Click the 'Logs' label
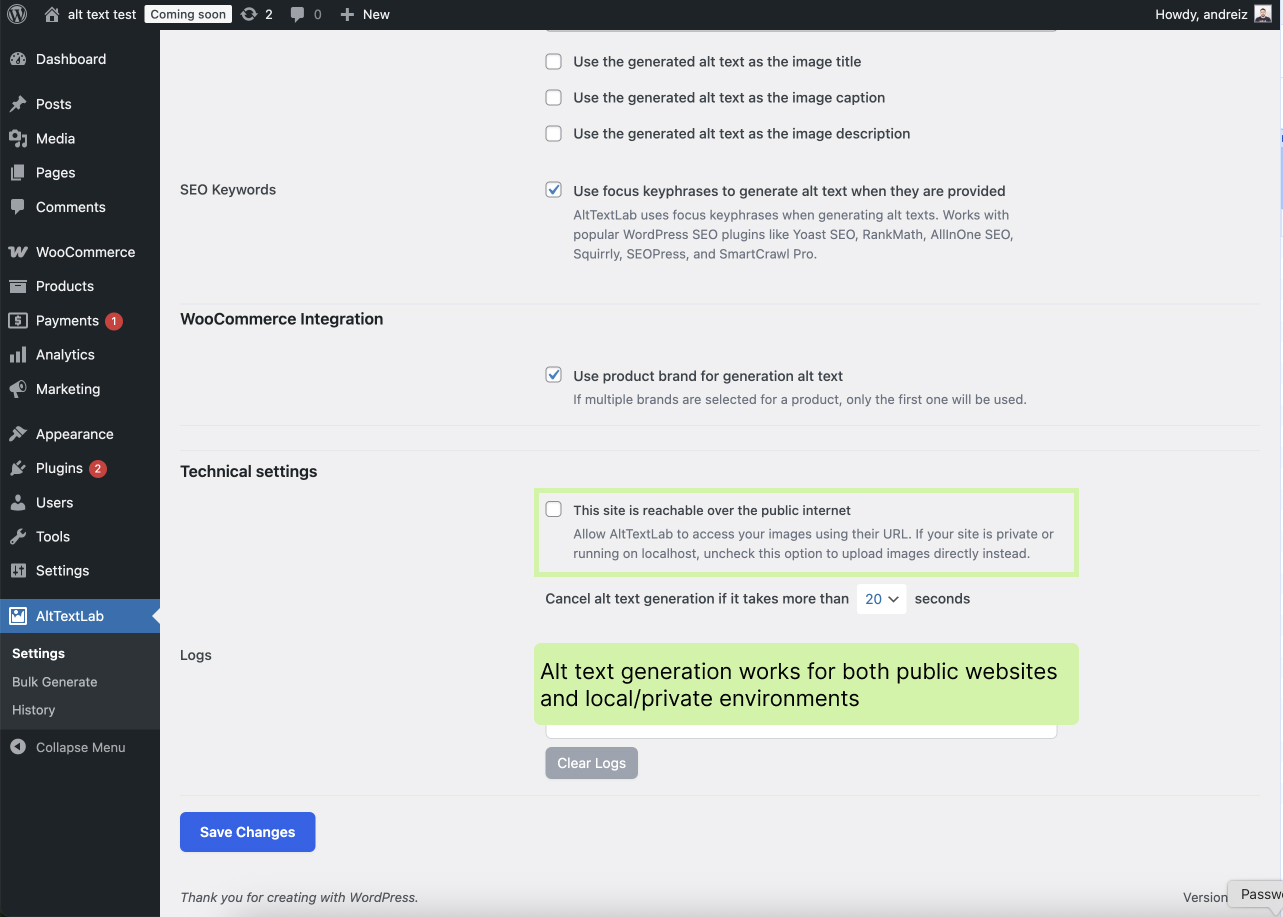The width and height of the screenshot is (1283, 917). pos(196,655)
